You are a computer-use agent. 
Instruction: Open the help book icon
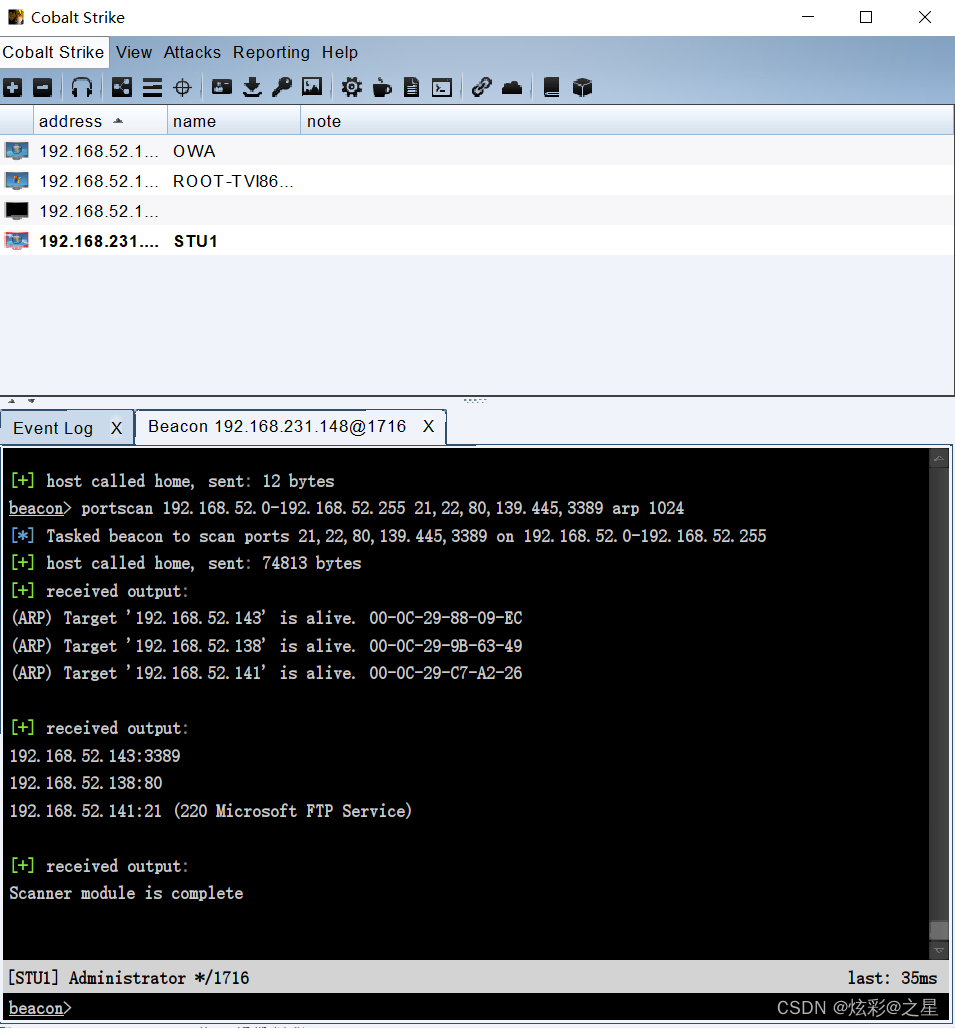click(552, 87)
